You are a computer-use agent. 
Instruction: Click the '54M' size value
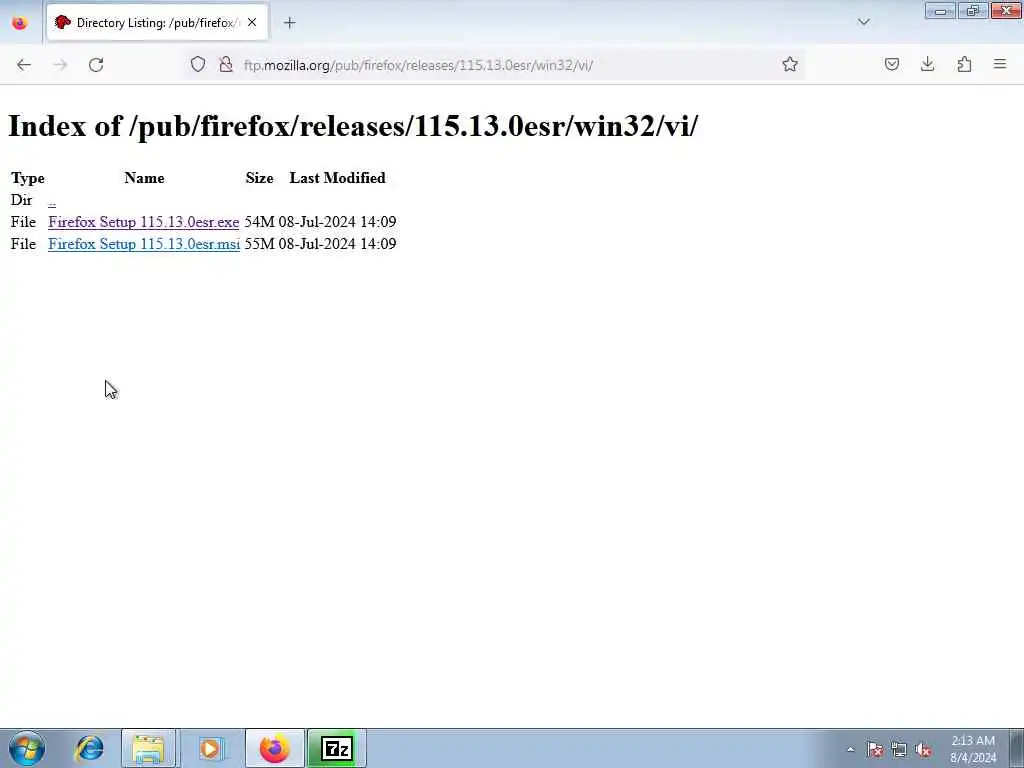pos(259,222)
